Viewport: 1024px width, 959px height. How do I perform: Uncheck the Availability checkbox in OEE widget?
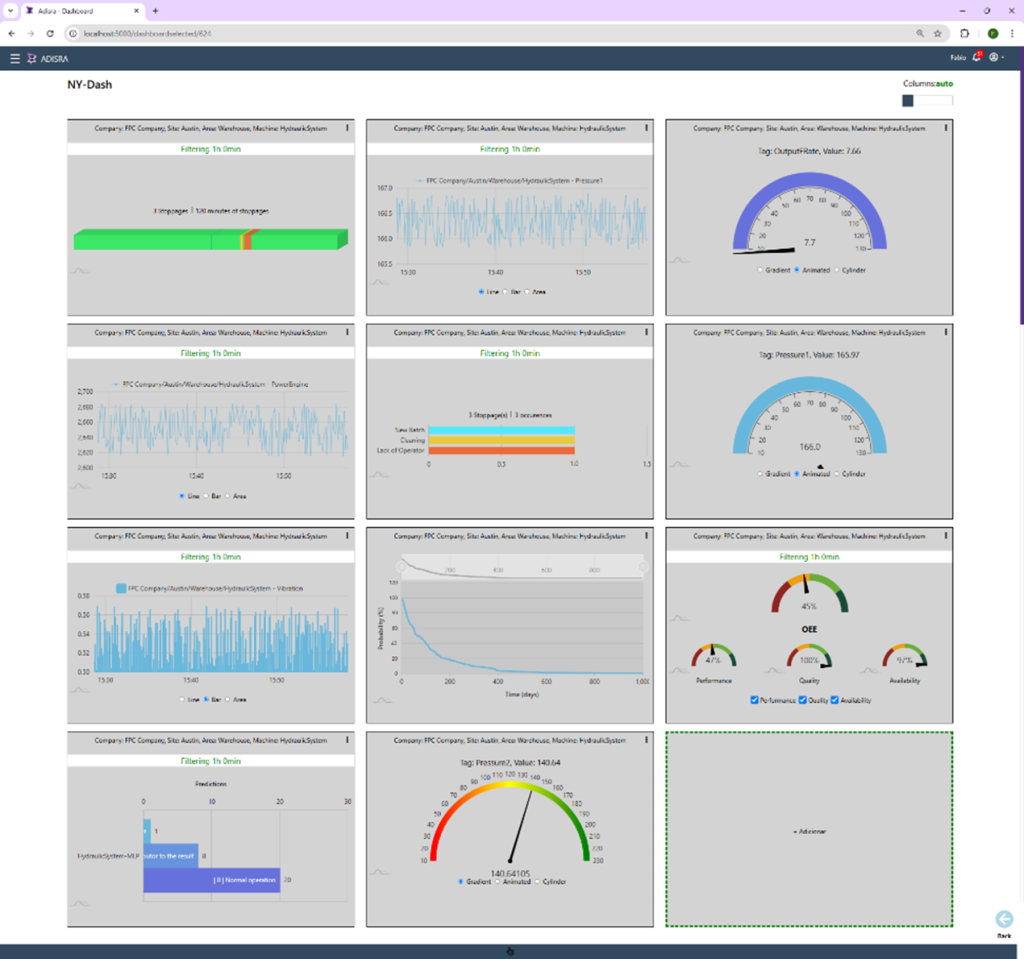coord(835,700)
